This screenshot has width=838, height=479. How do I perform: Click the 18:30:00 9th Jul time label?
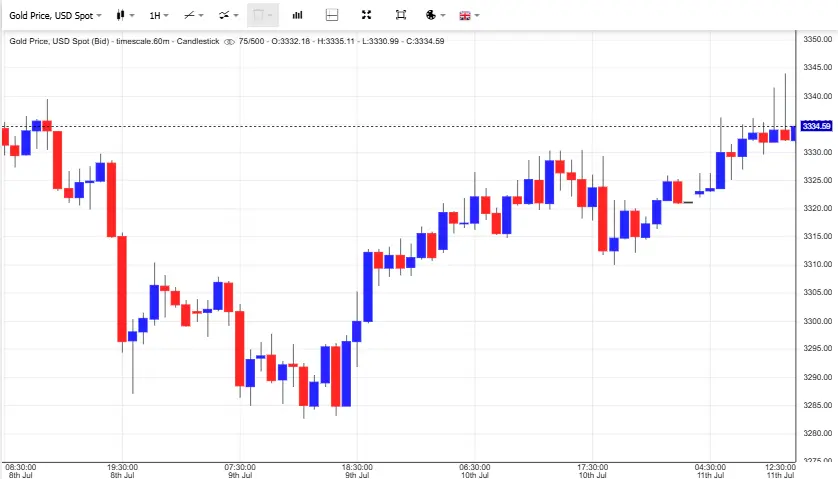pyautogui.click(x=357, y=471)
